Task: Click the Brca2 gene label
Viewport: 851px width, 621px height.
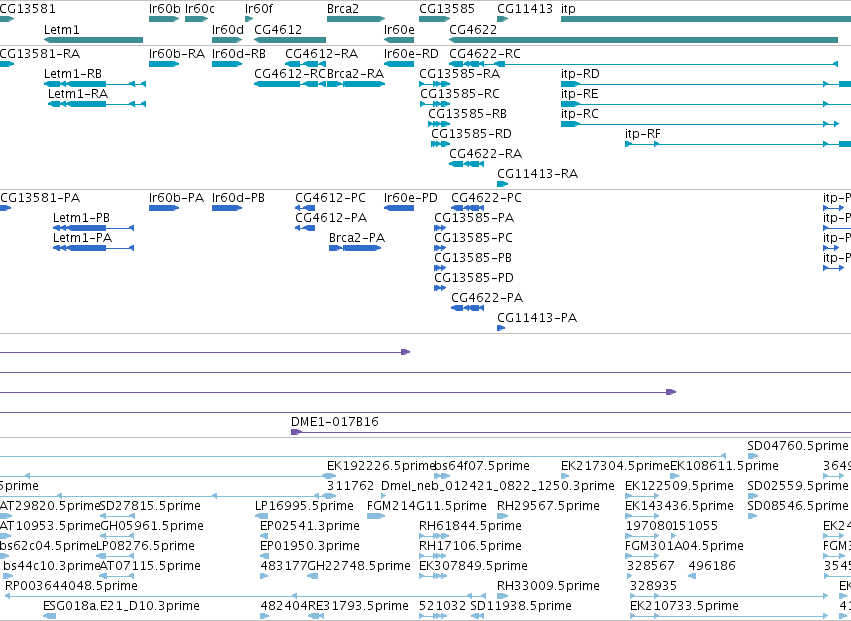Action: (342, 9)
